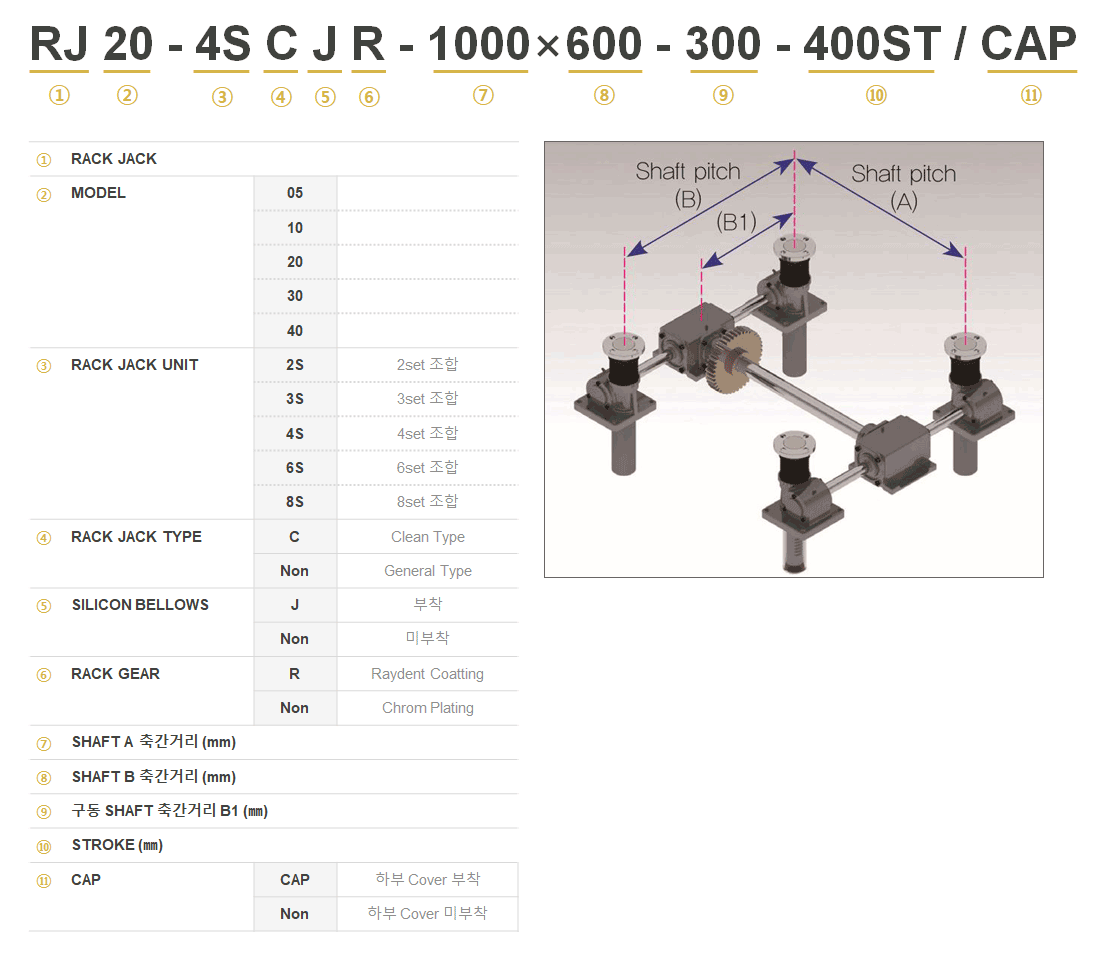The image size is (1106, 958).
Task: Click the Shaft pitch (A) diagram label
Action: 903,187
